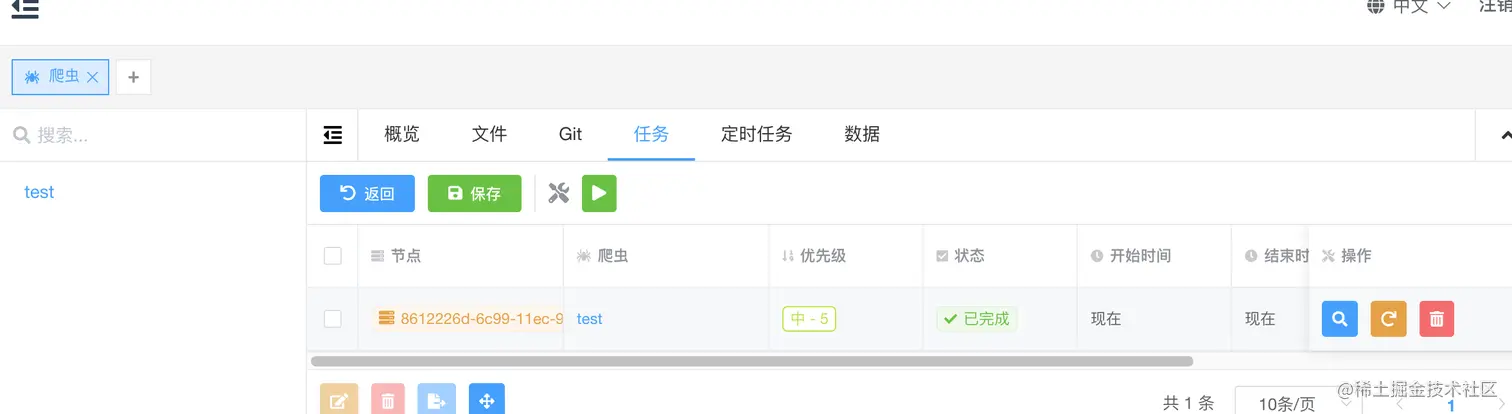Click the horizontal table scrollbar
Image resolution: width=1512 pixels, height=414 pixels.
[x=752, y=361]
